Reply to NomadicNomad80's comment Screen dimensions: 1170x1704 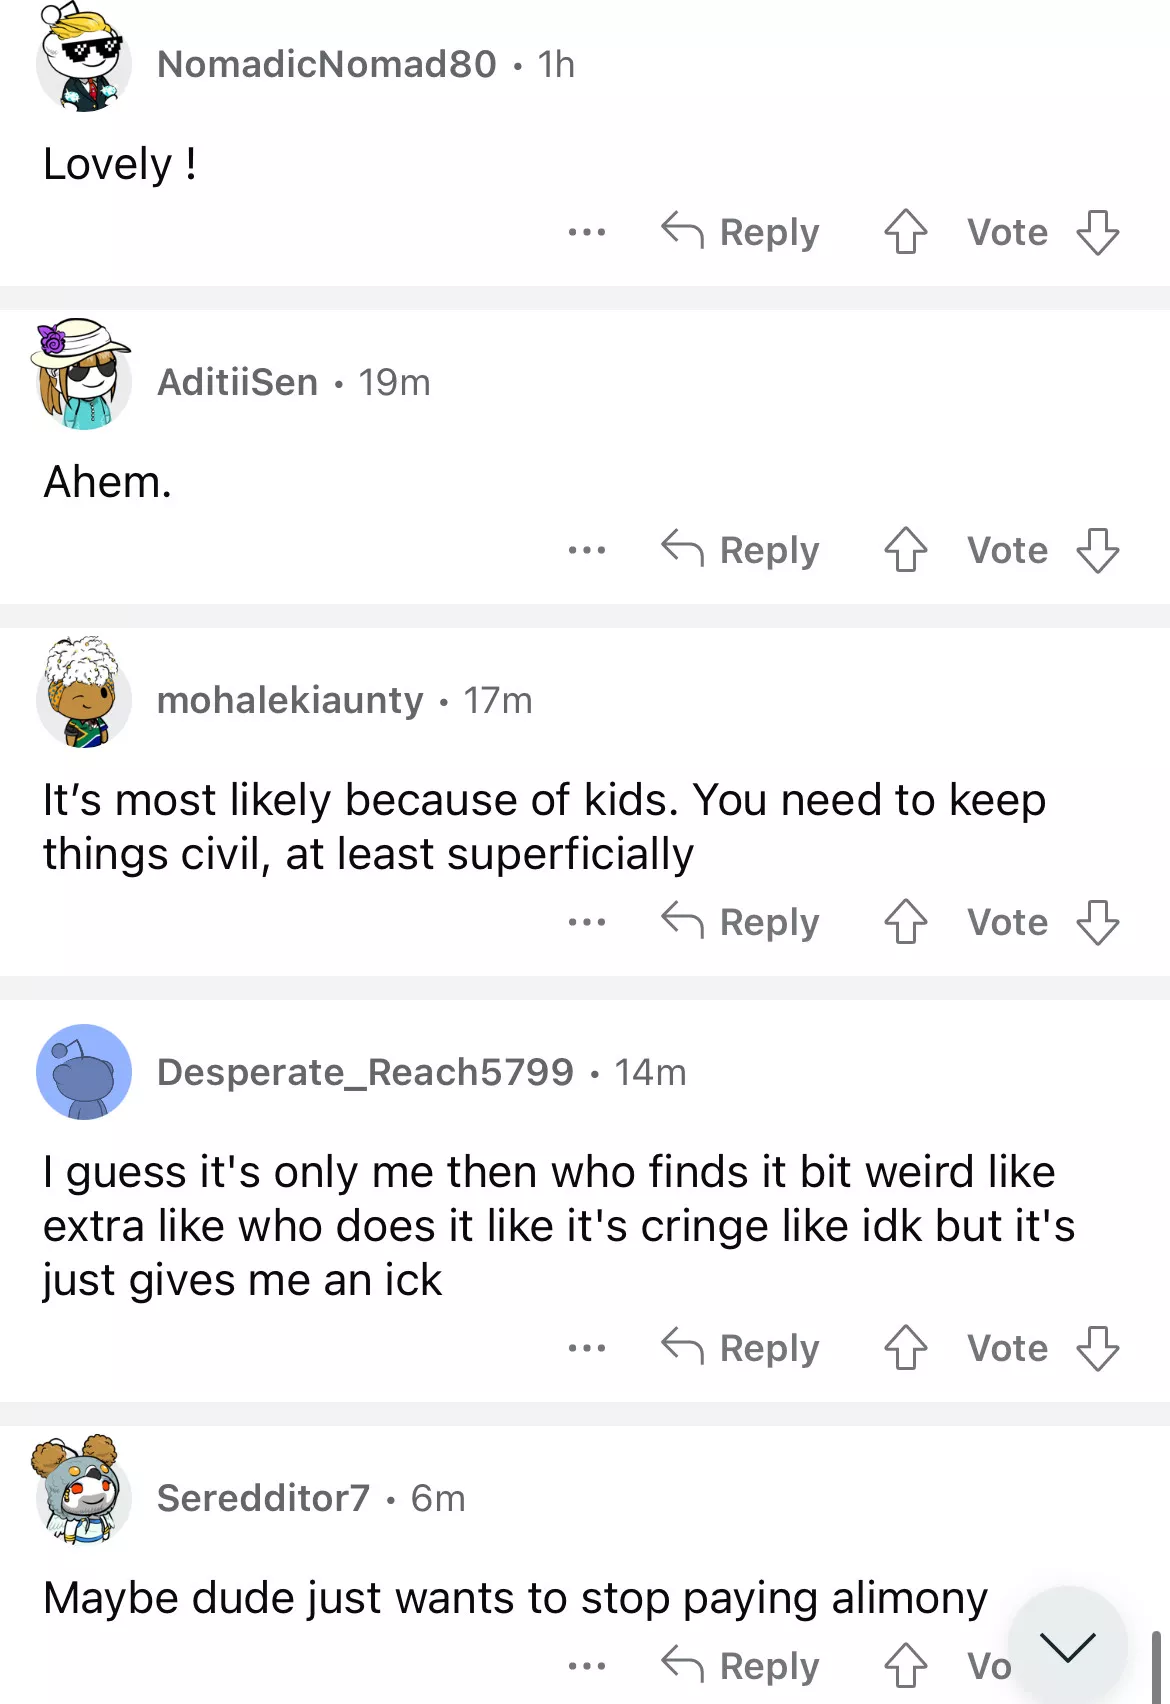pyautogui.click(x=741, y=232)
